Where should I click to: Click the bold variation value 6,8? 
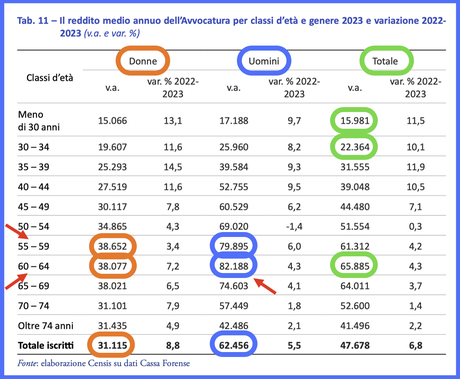(415, 345)
